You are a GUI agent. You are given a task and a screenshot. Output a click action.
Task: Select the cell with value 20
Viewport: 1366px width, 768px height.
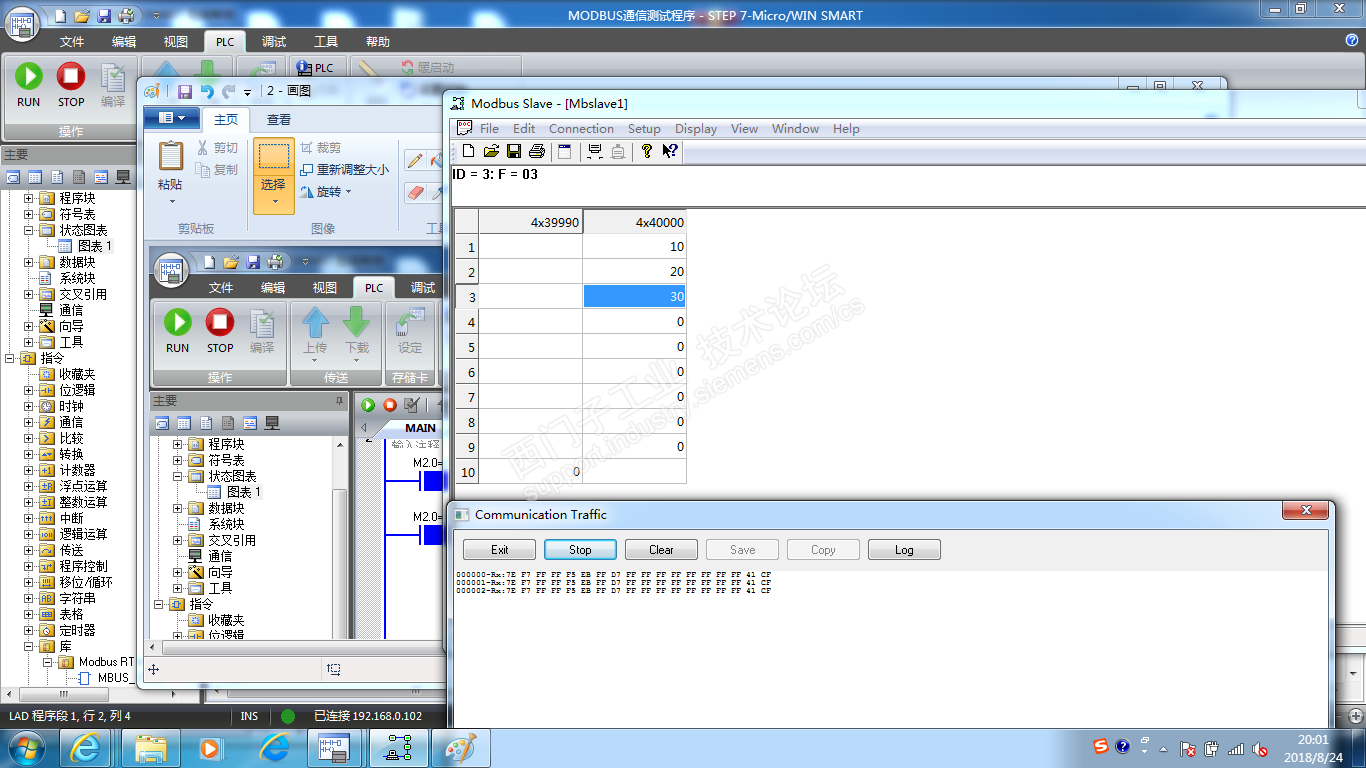click(635, 272)
